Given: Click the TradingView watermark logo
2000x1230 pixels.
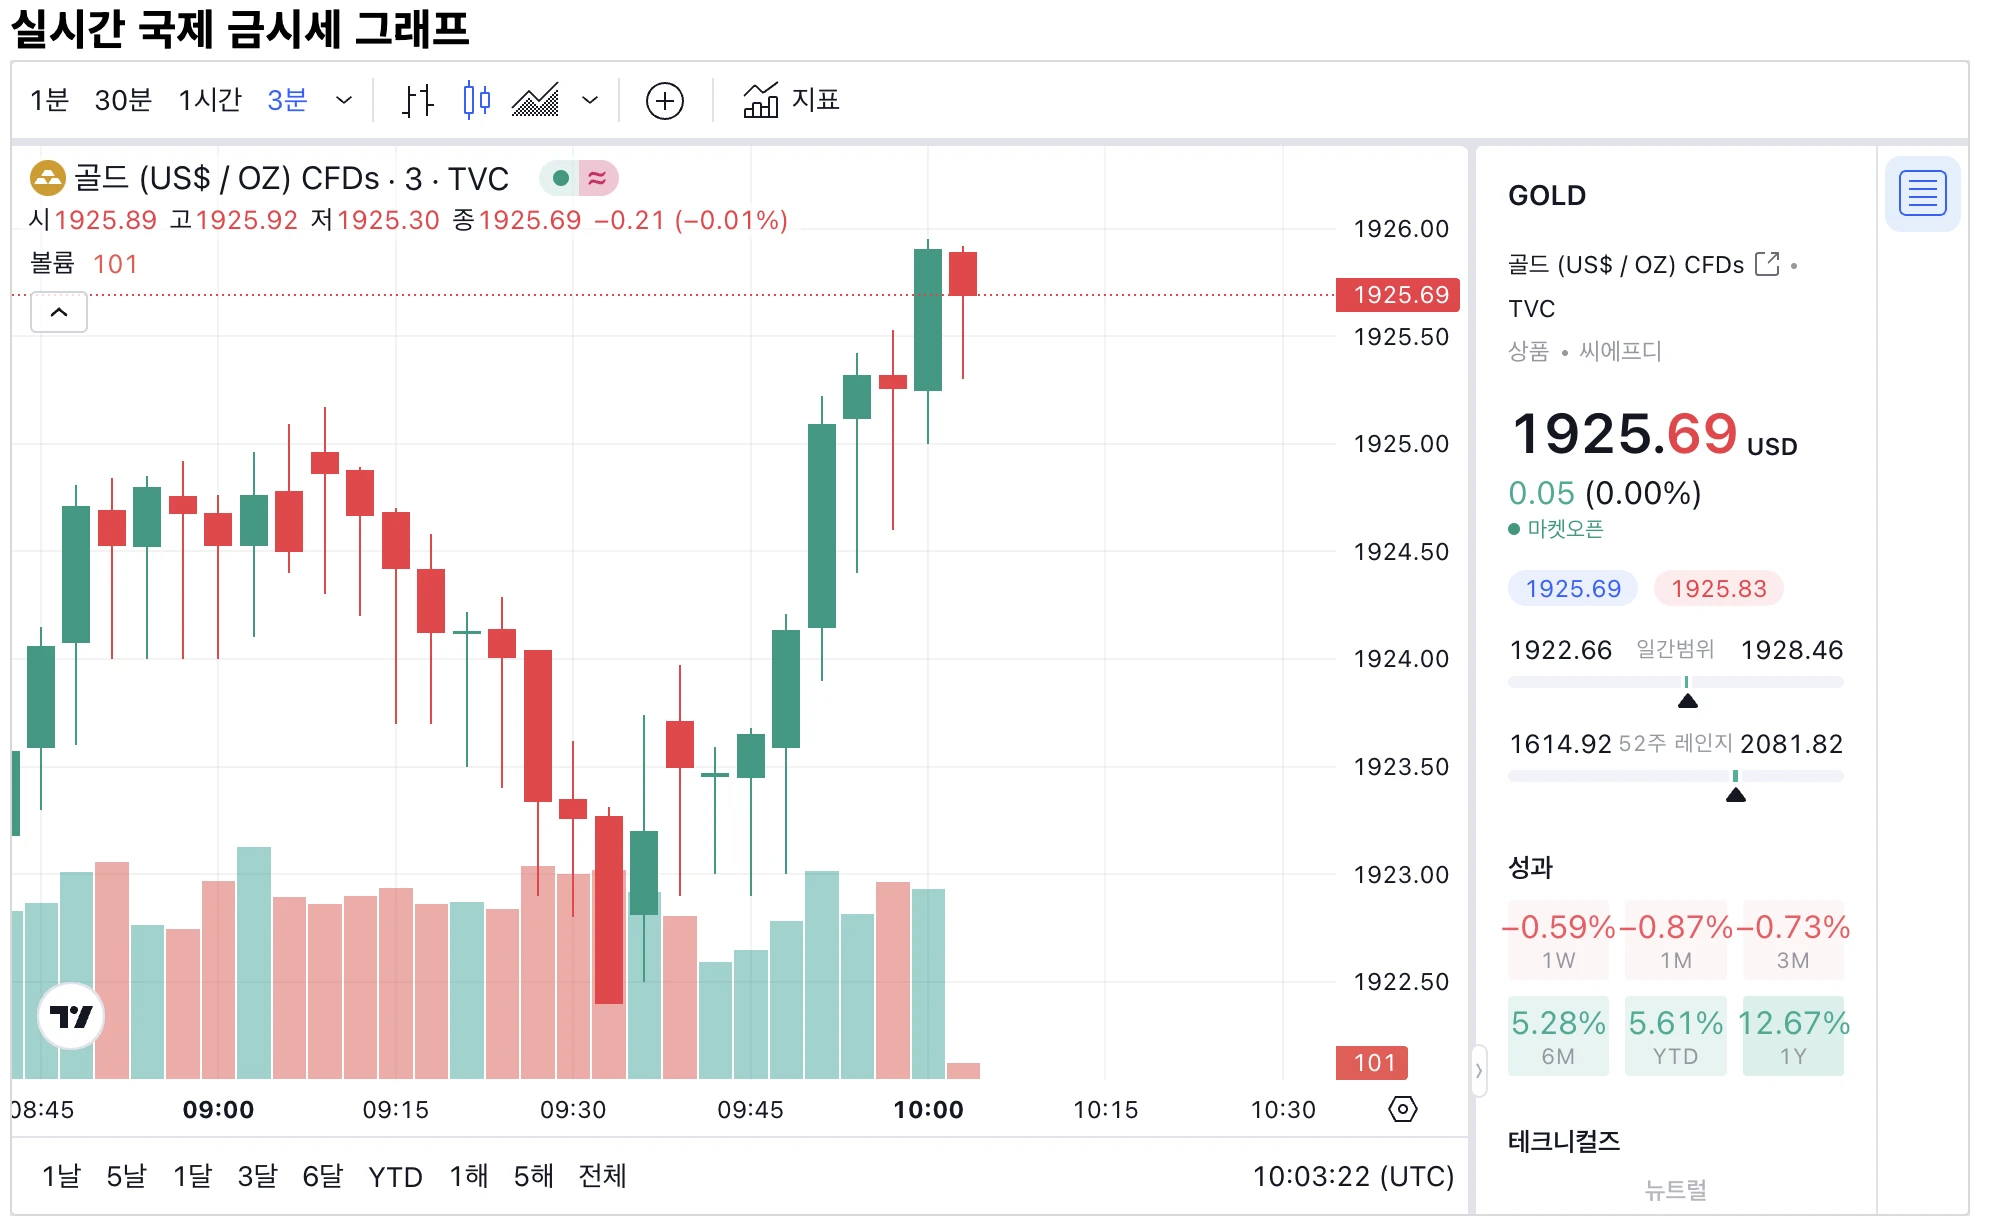Looking at the screenshot, I should pyautogui.click(x=68, y=1015).
